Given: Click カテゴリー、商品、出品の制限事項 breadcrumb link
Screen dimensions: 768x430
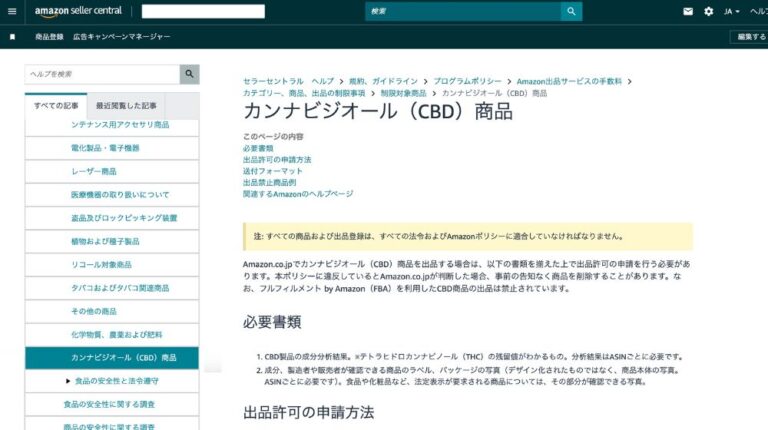Looking at the screenshot, I should click(x=304, y=93).
